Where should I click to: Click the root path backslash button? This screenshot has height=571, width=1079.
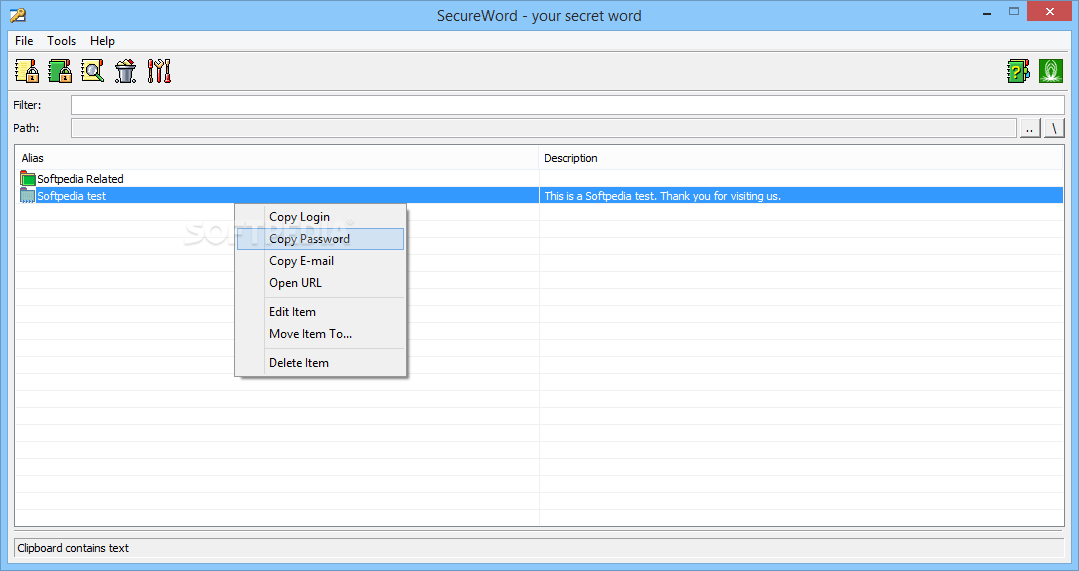click(x=1054, y=128)
